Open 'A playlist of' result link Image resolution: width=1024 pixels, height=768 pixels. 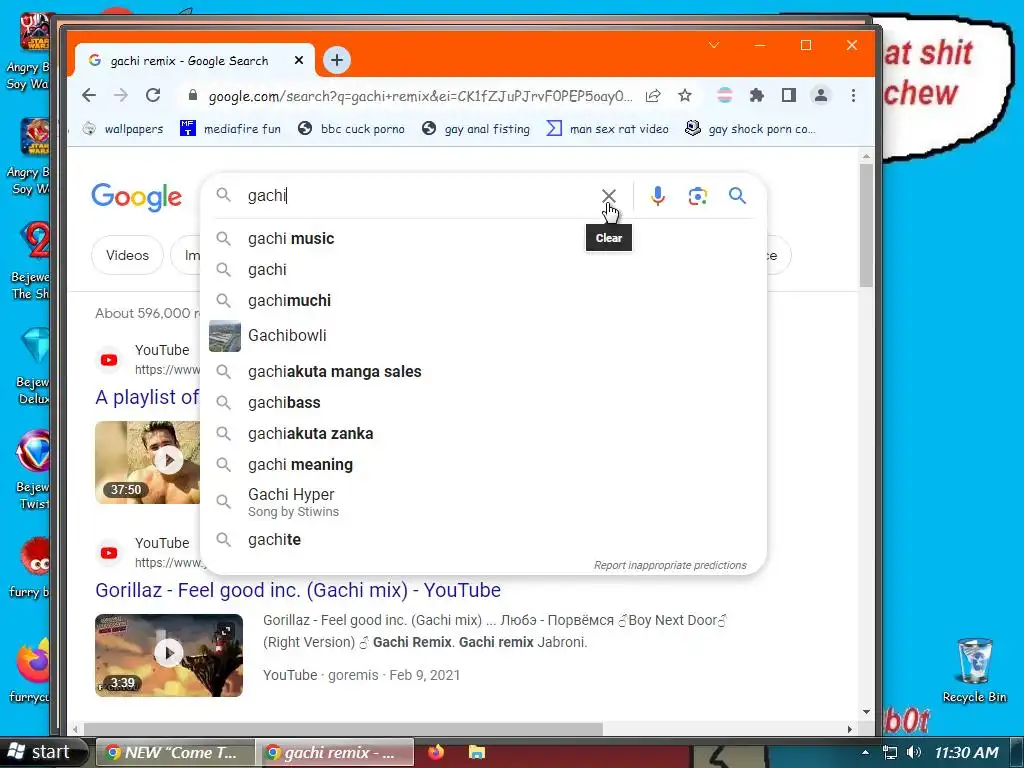147,397
